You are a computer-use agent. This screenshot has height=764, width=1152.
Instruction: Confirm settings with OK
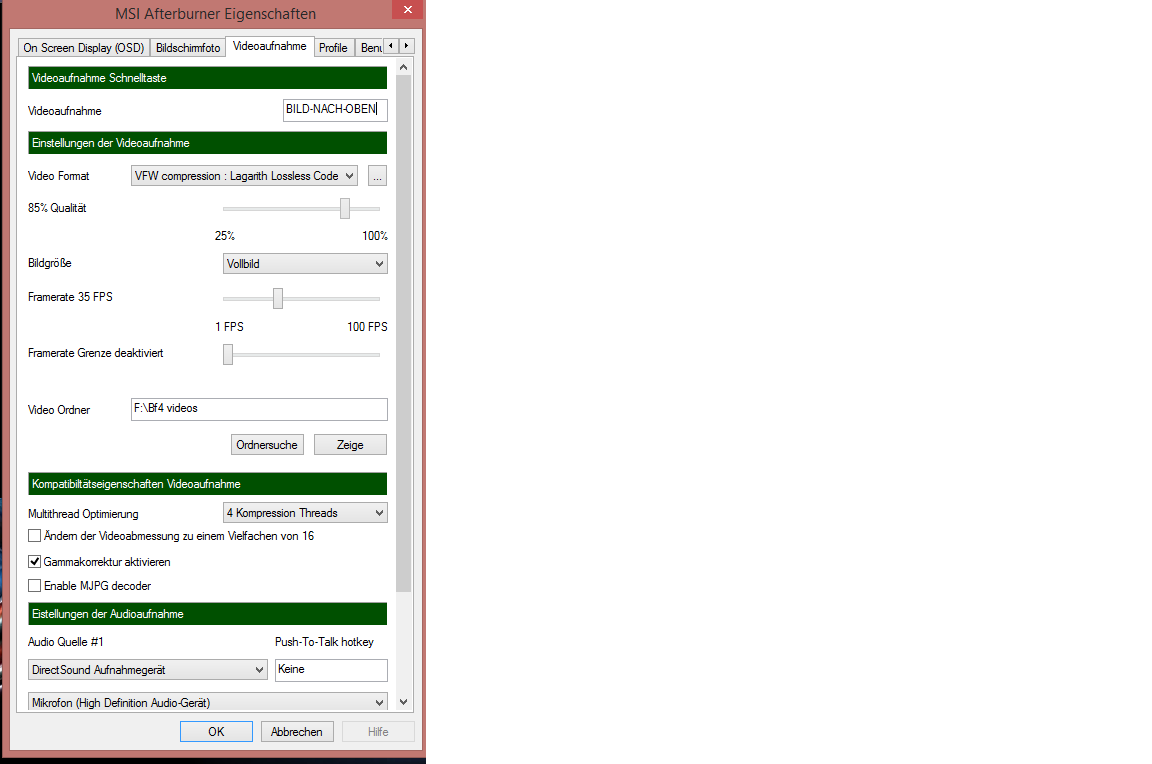click(x=217, y=732)
